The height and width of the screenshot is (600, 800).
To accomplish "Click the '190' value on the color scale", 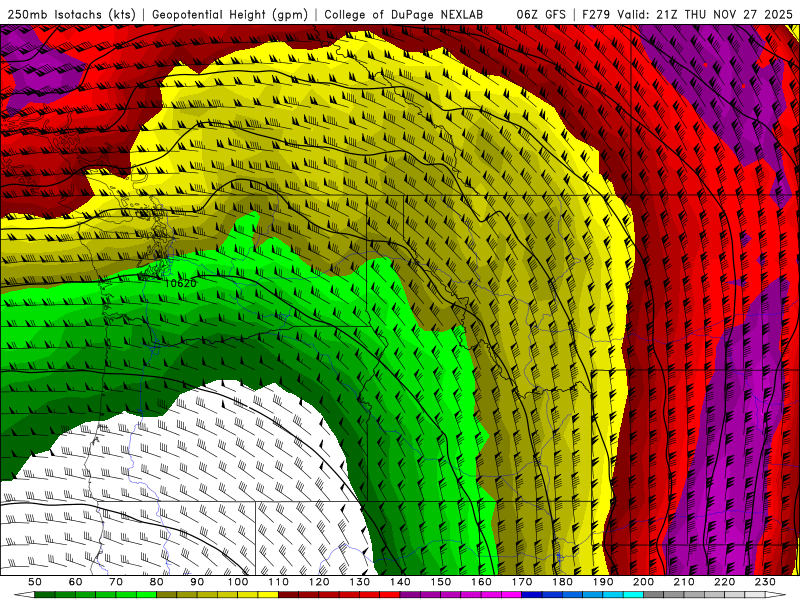I will tap(603, 582).
